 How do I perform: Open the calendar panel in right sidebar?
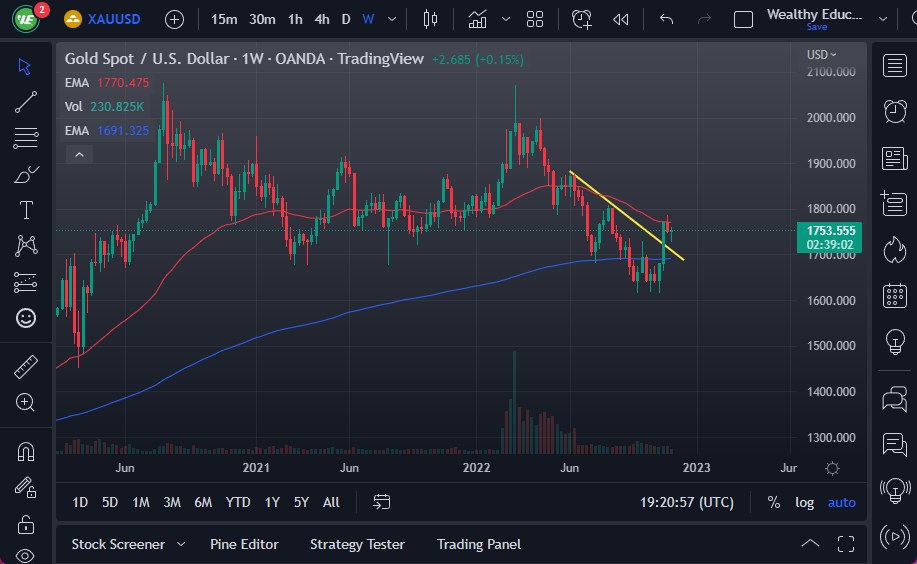[x=894, y=296]
